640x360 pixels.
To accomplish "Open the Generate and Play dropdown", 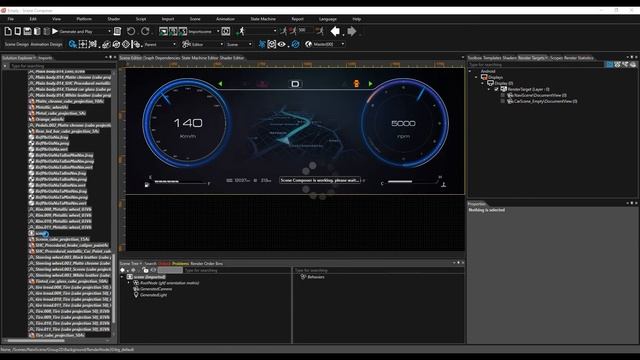I will click(x=109, y=31).
